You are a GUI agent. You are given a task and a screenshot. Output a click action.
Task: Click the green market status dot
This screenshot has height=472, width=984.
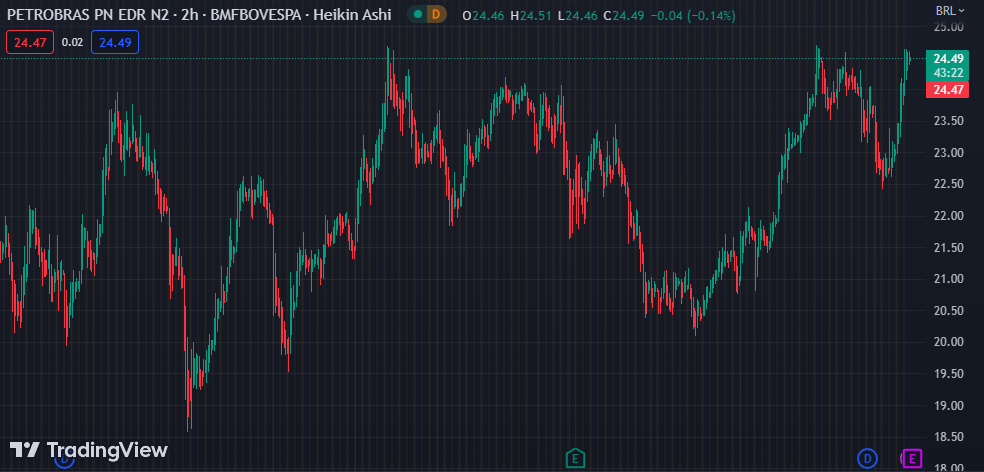point(416,14)
